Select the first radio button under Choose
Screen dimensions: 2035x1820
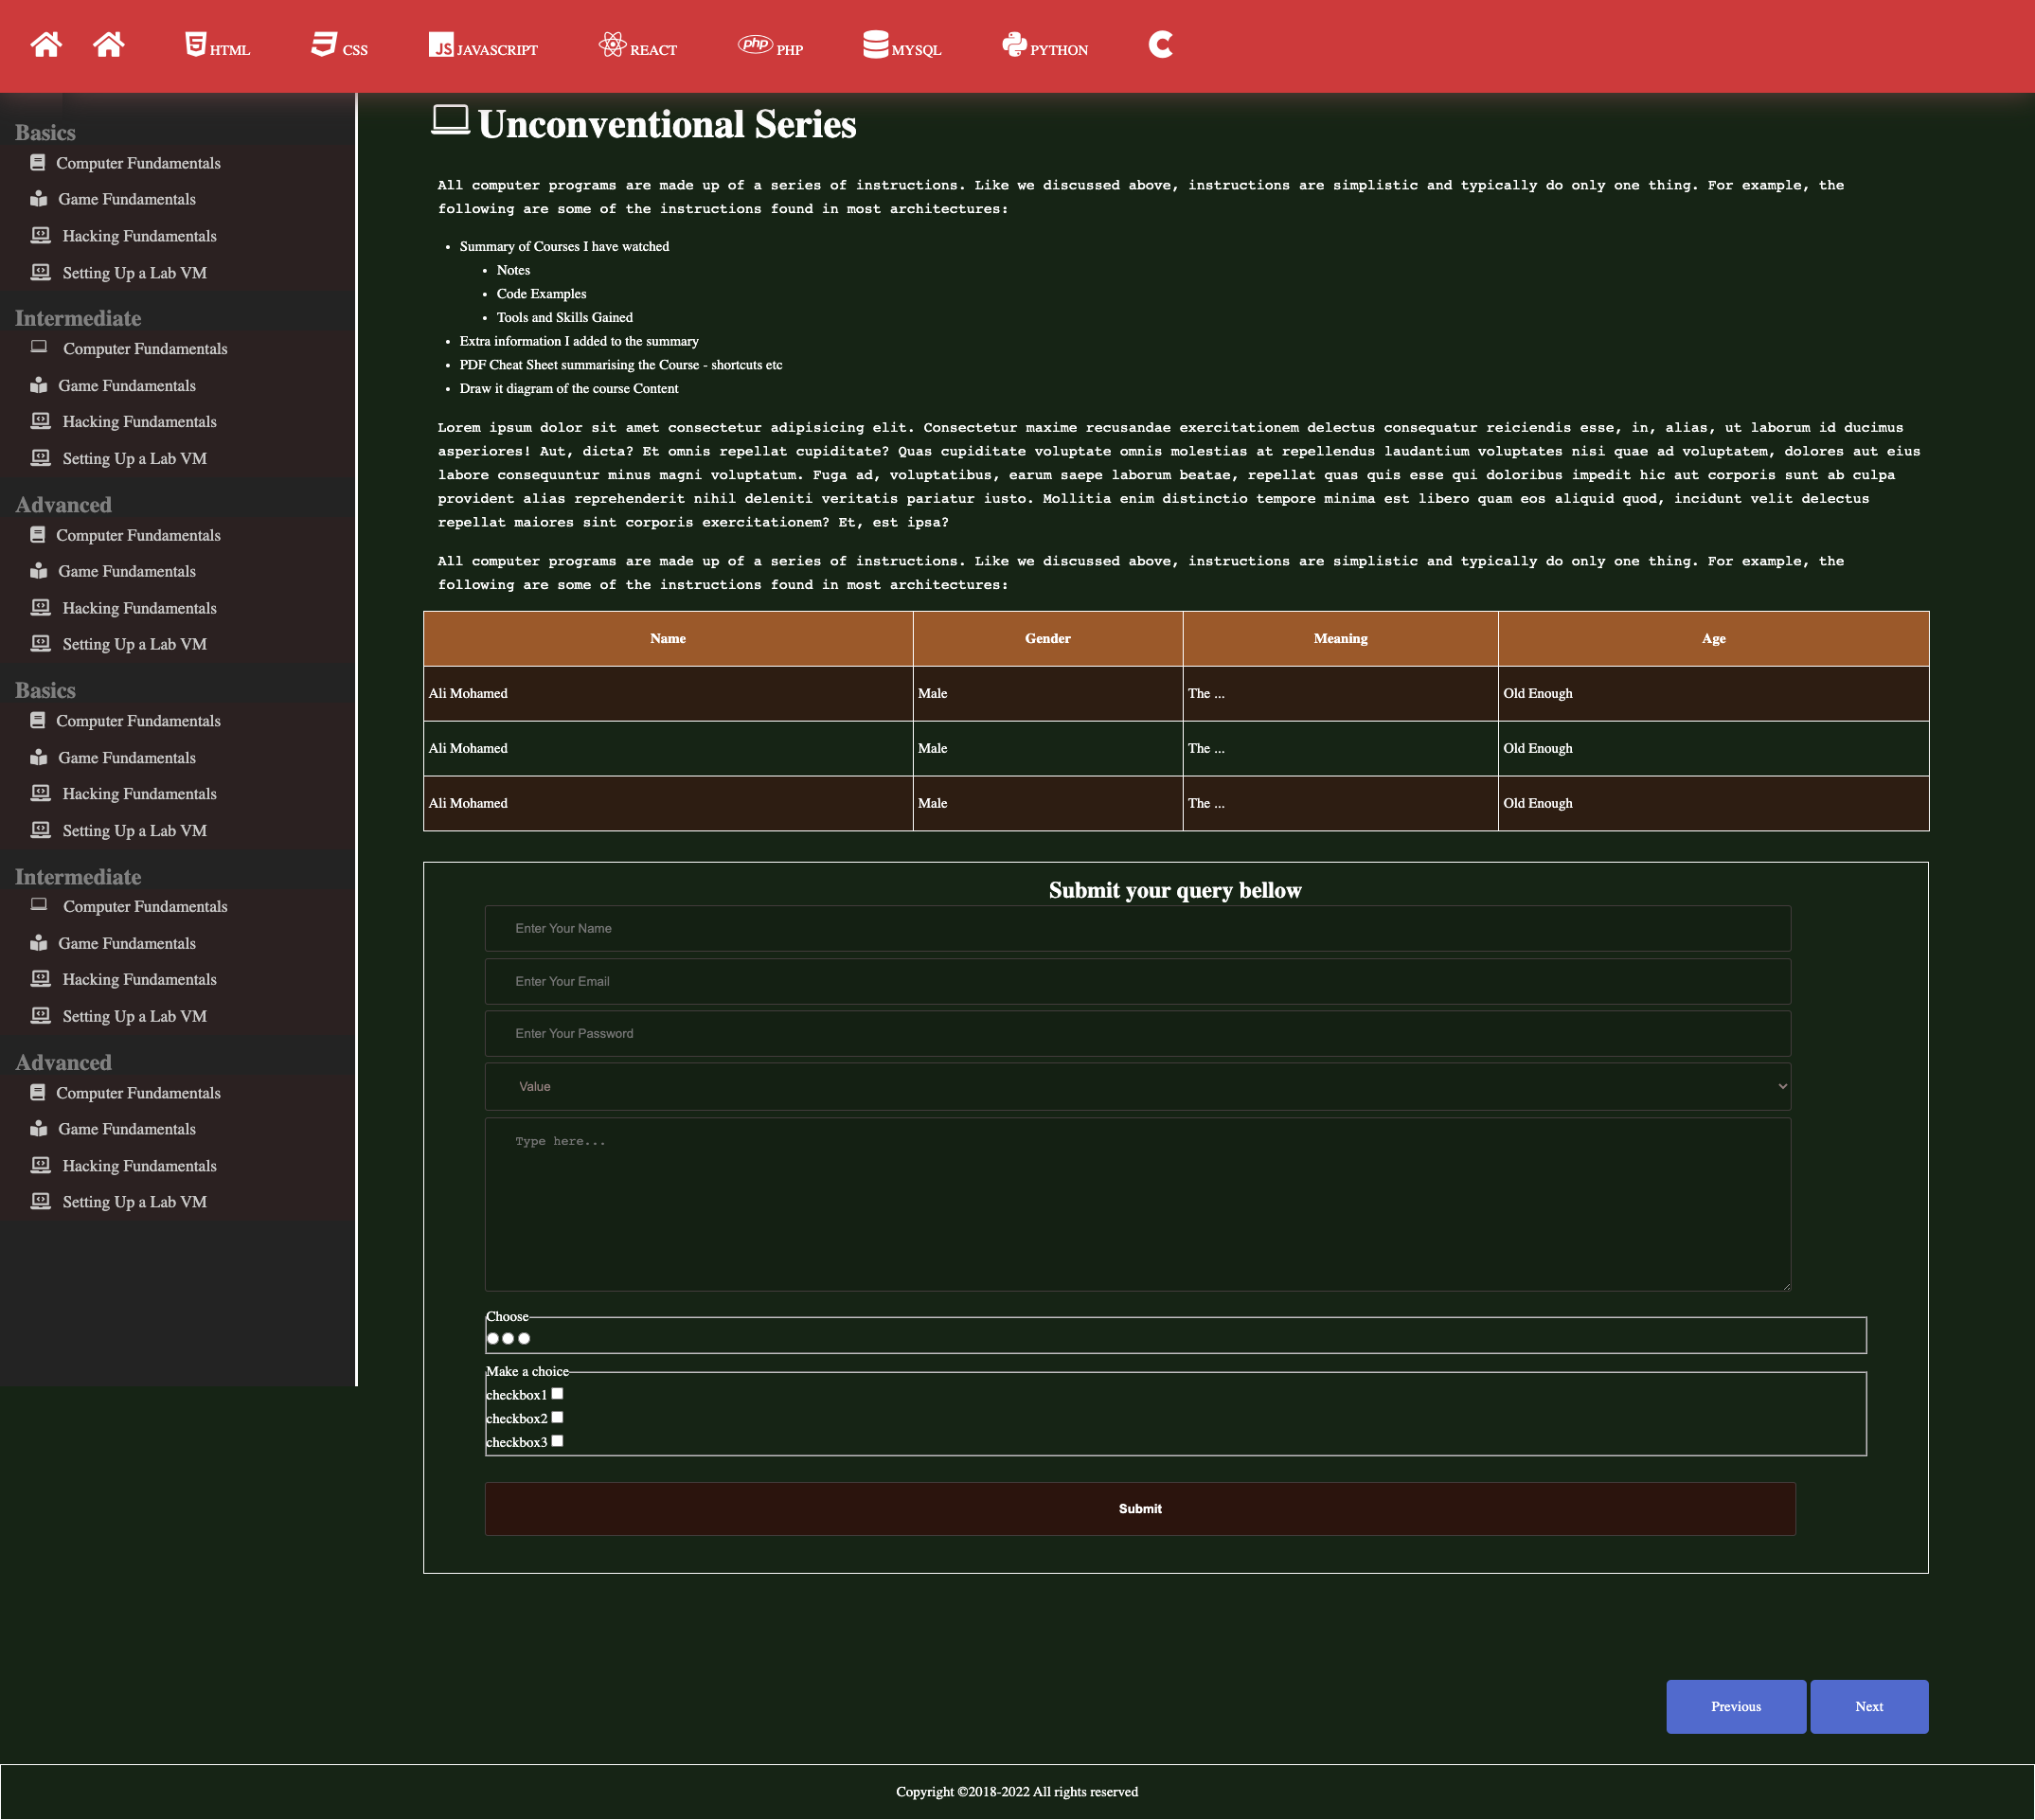tap(492, 1337)
